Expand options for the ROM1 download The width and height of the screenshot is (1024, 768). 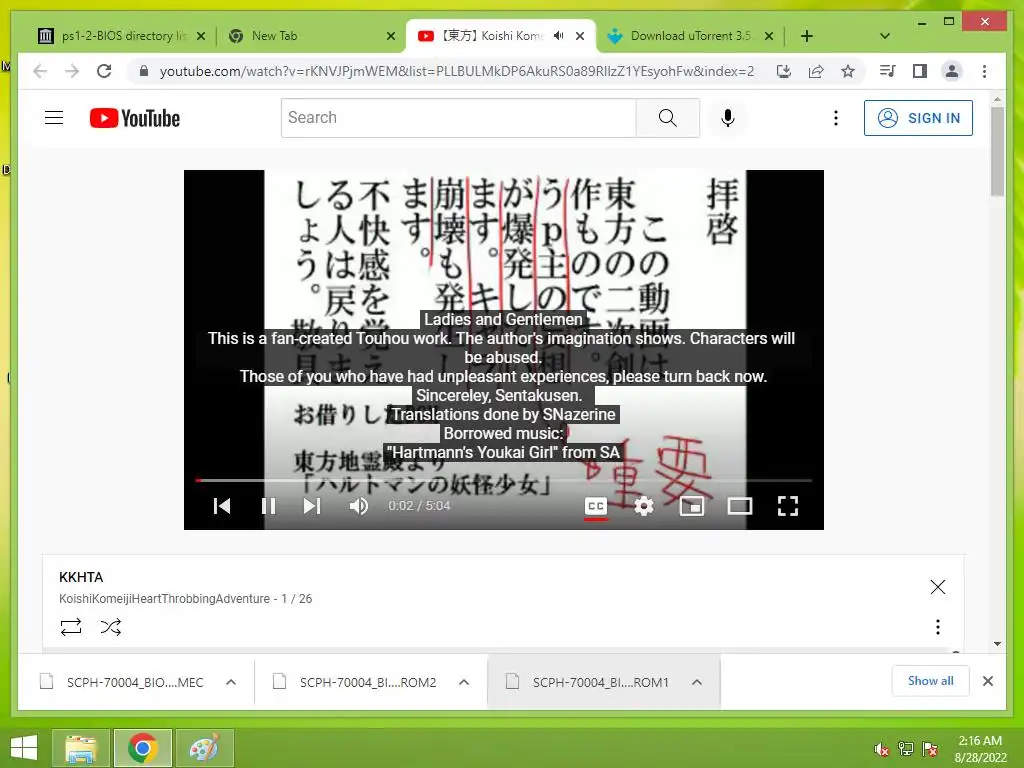697,682
